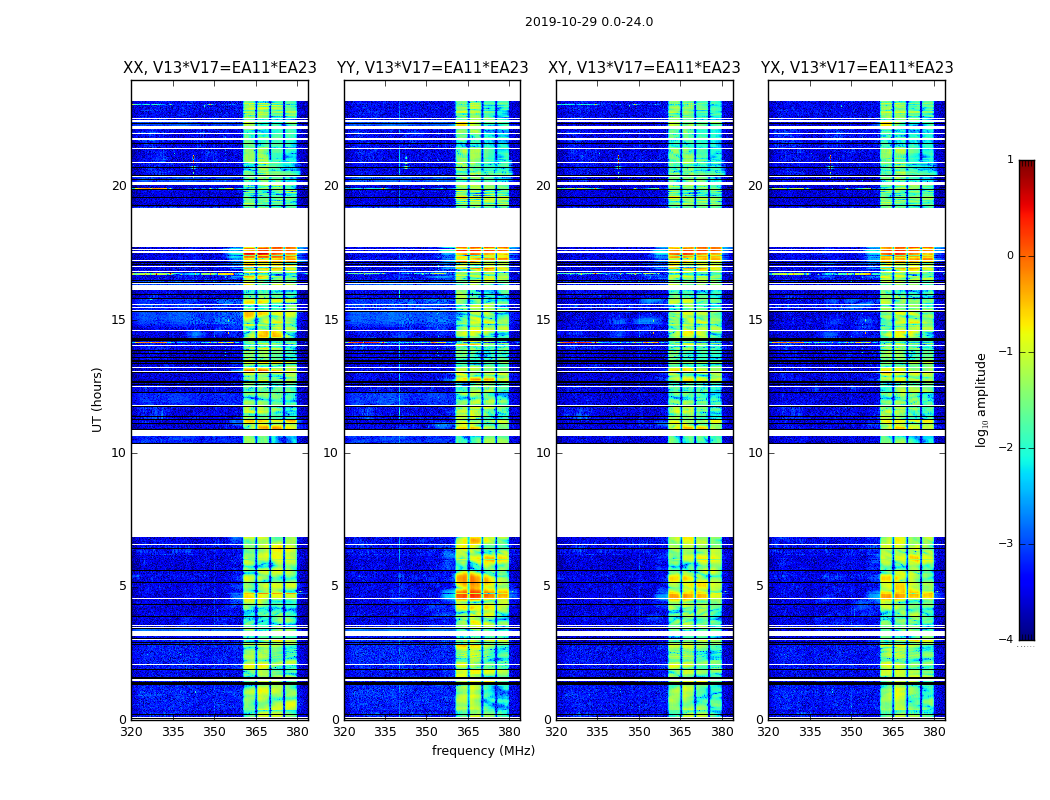1050x800 pixels.
Task: Click the 320 frequency tick under the XX panel
Action: [131, 732]
